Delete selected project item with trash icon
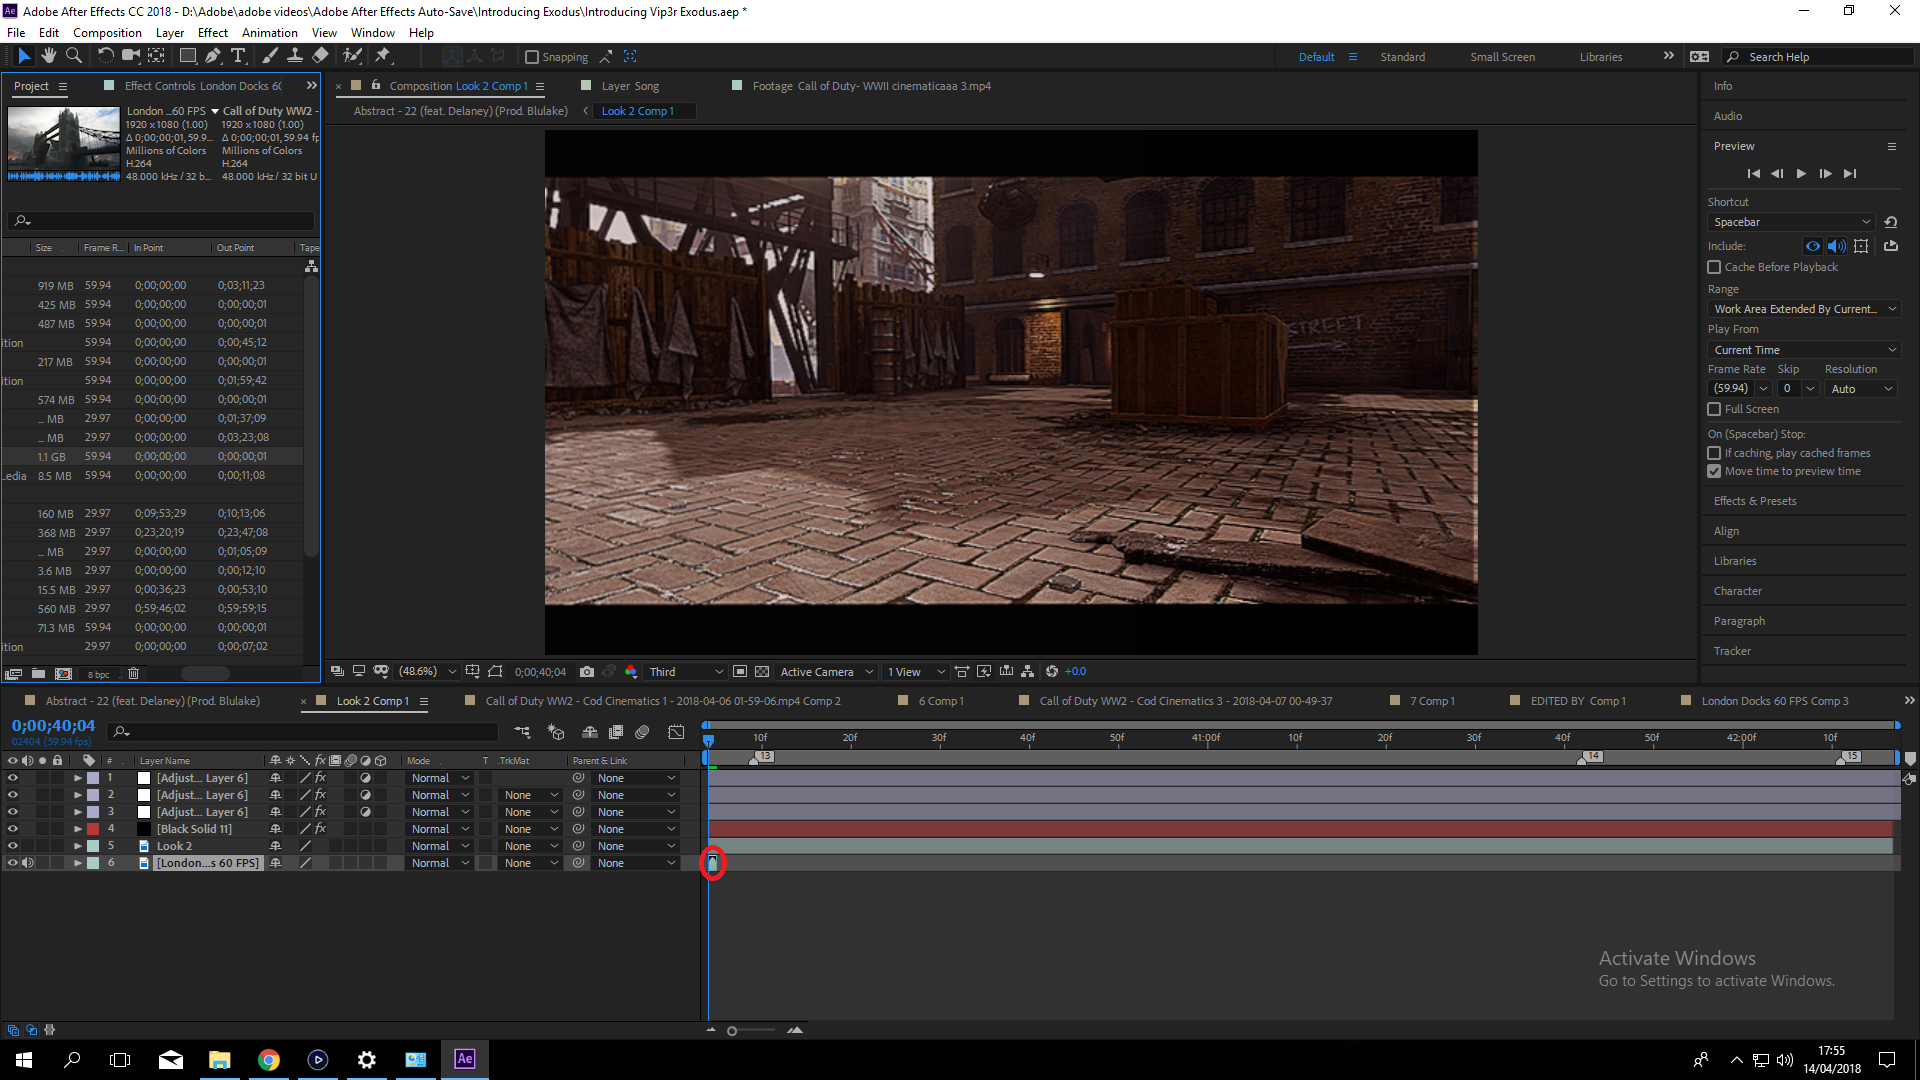Image resolution: width=1920 pixels, height=1080 pixels. [133, 674]
